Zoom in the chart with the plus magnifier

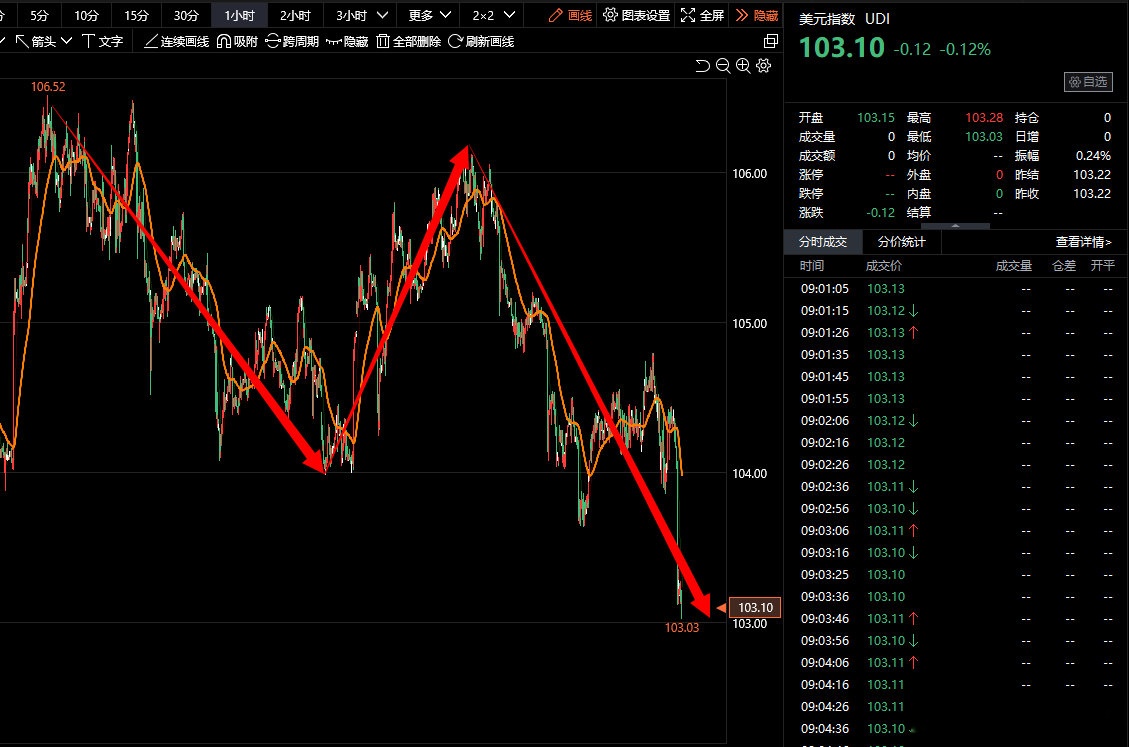click(x=743, y=66)
